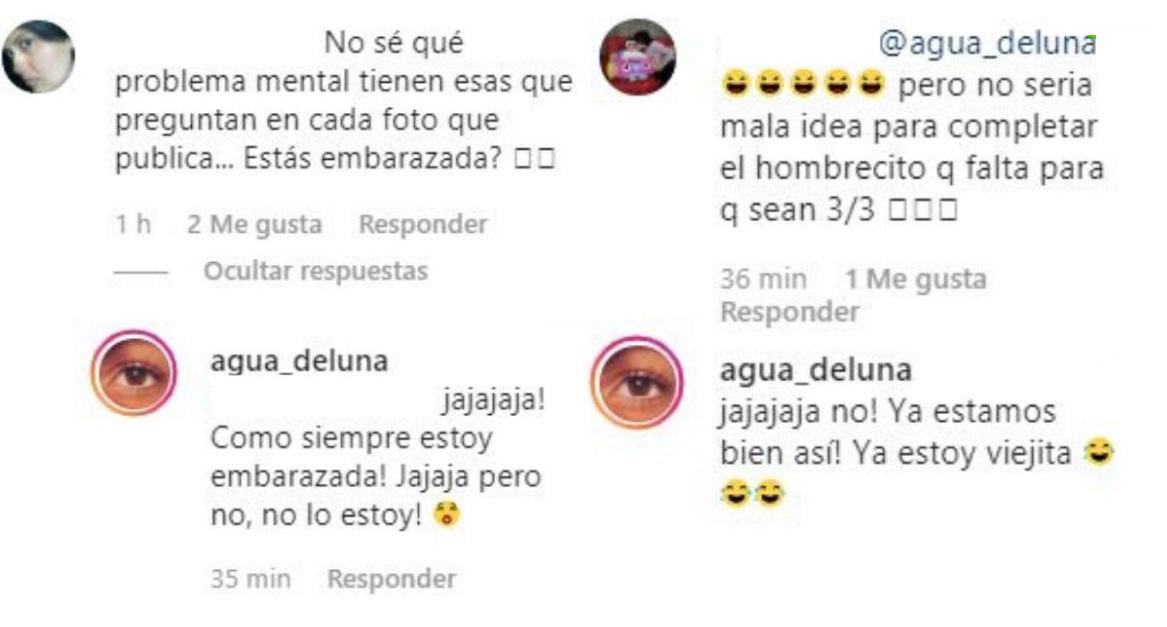Open agua_deluna's eye avatar, right reply

(637, 382)
